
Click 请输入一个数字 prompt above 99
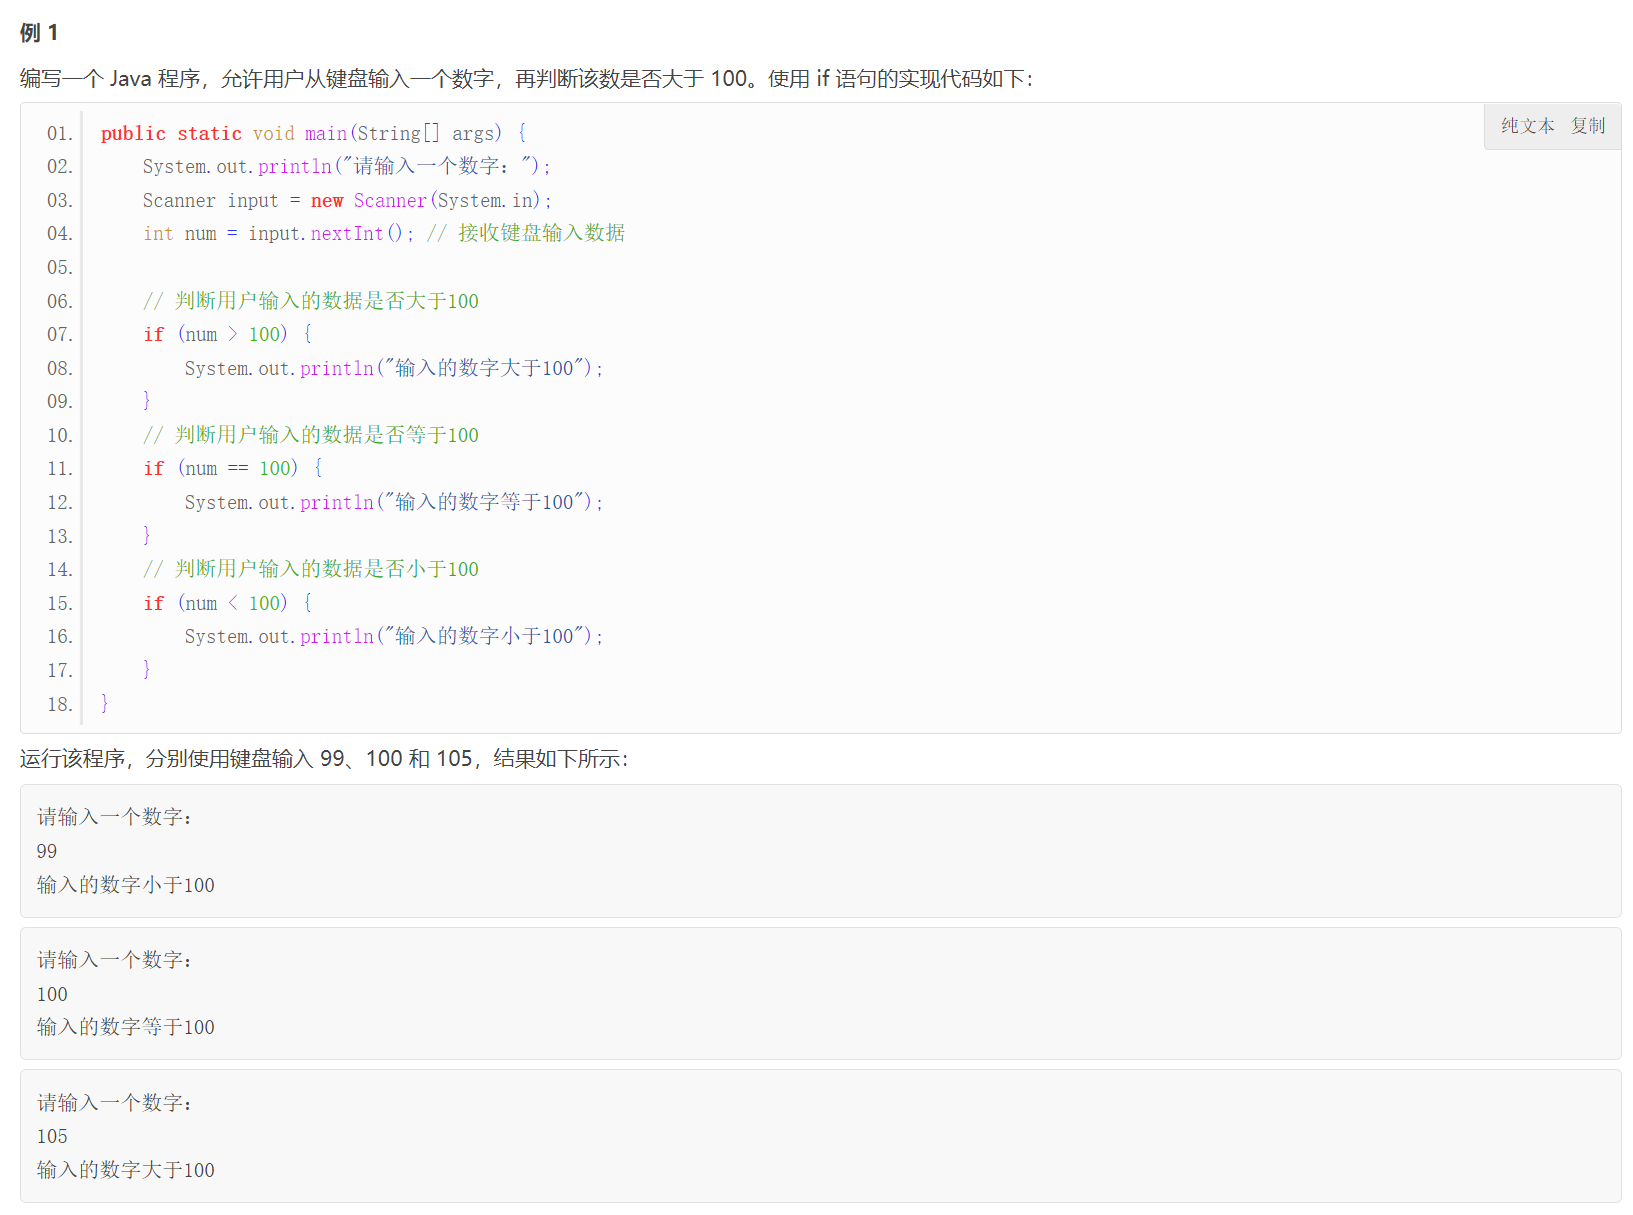(114, 817)
